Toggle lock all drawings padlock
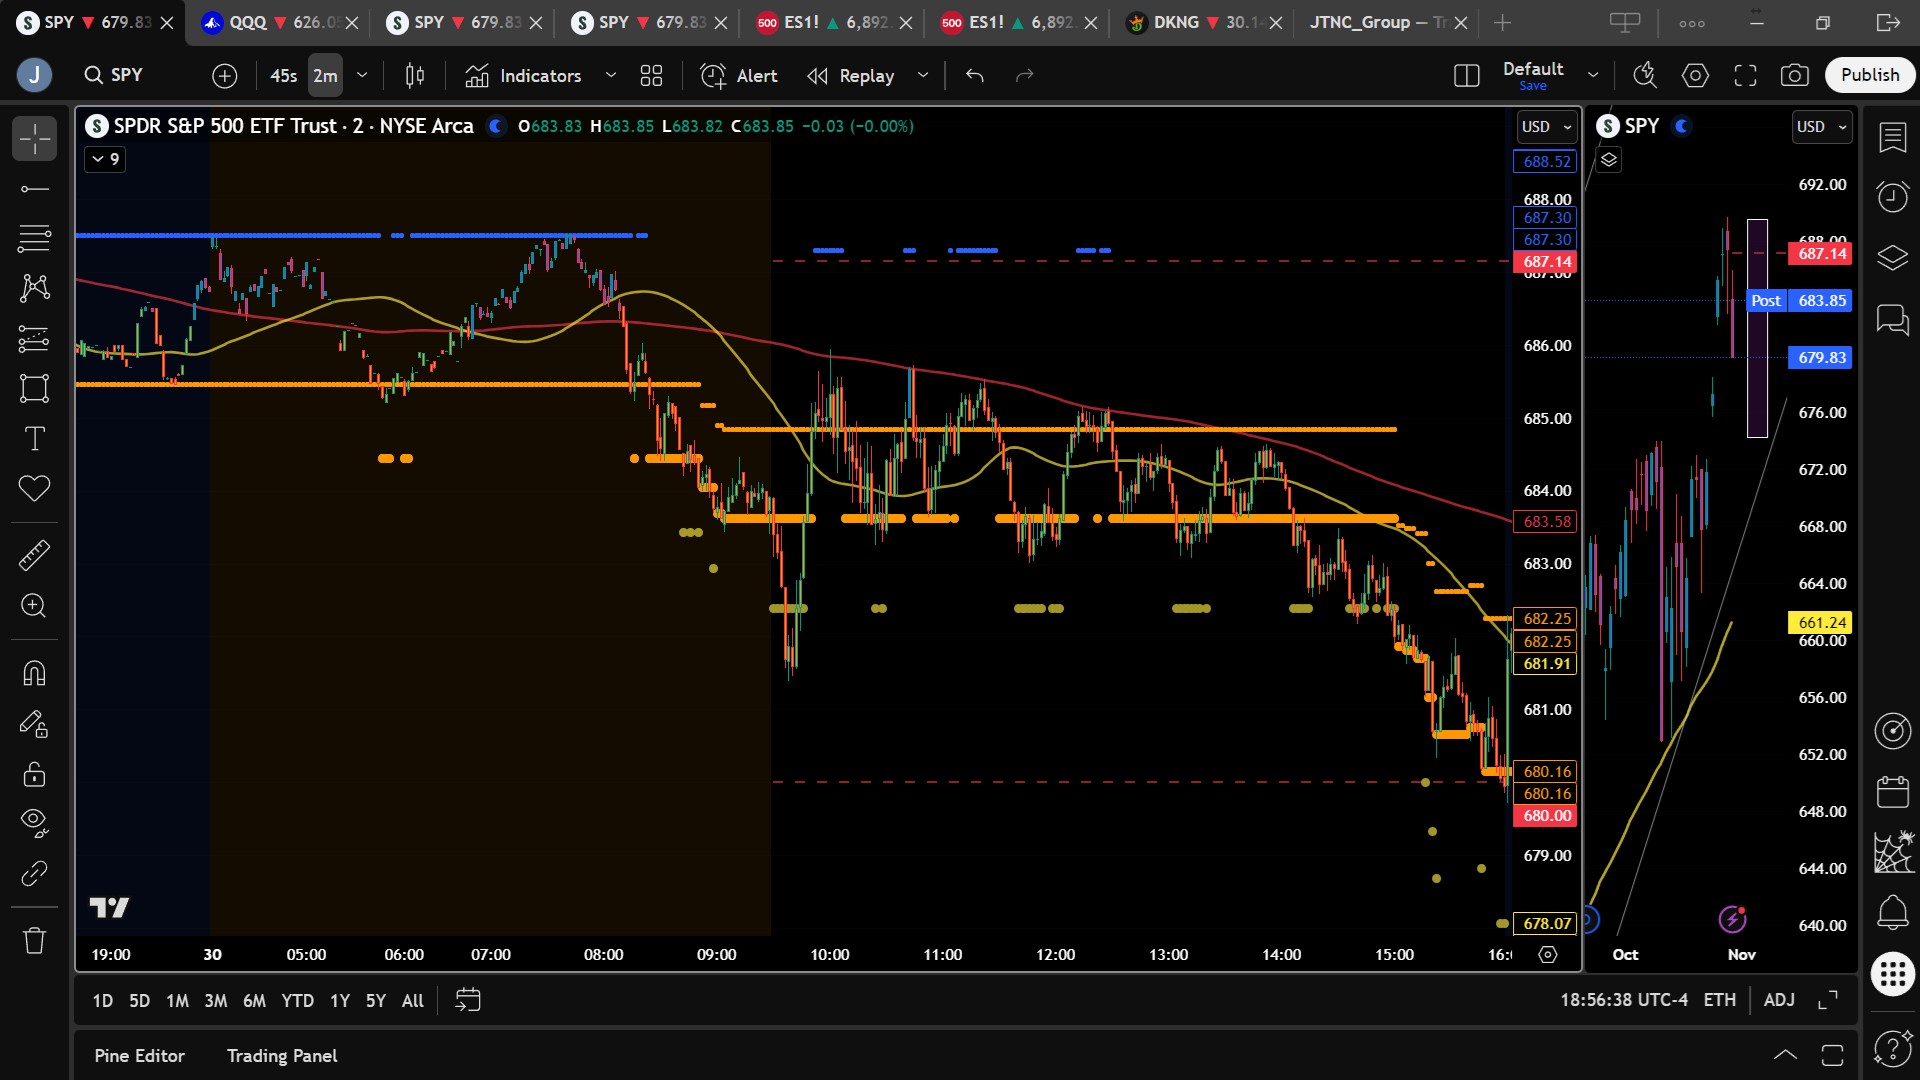Screen dimensions: 1920x1080 pyautogui.click(x=34, y=774)
